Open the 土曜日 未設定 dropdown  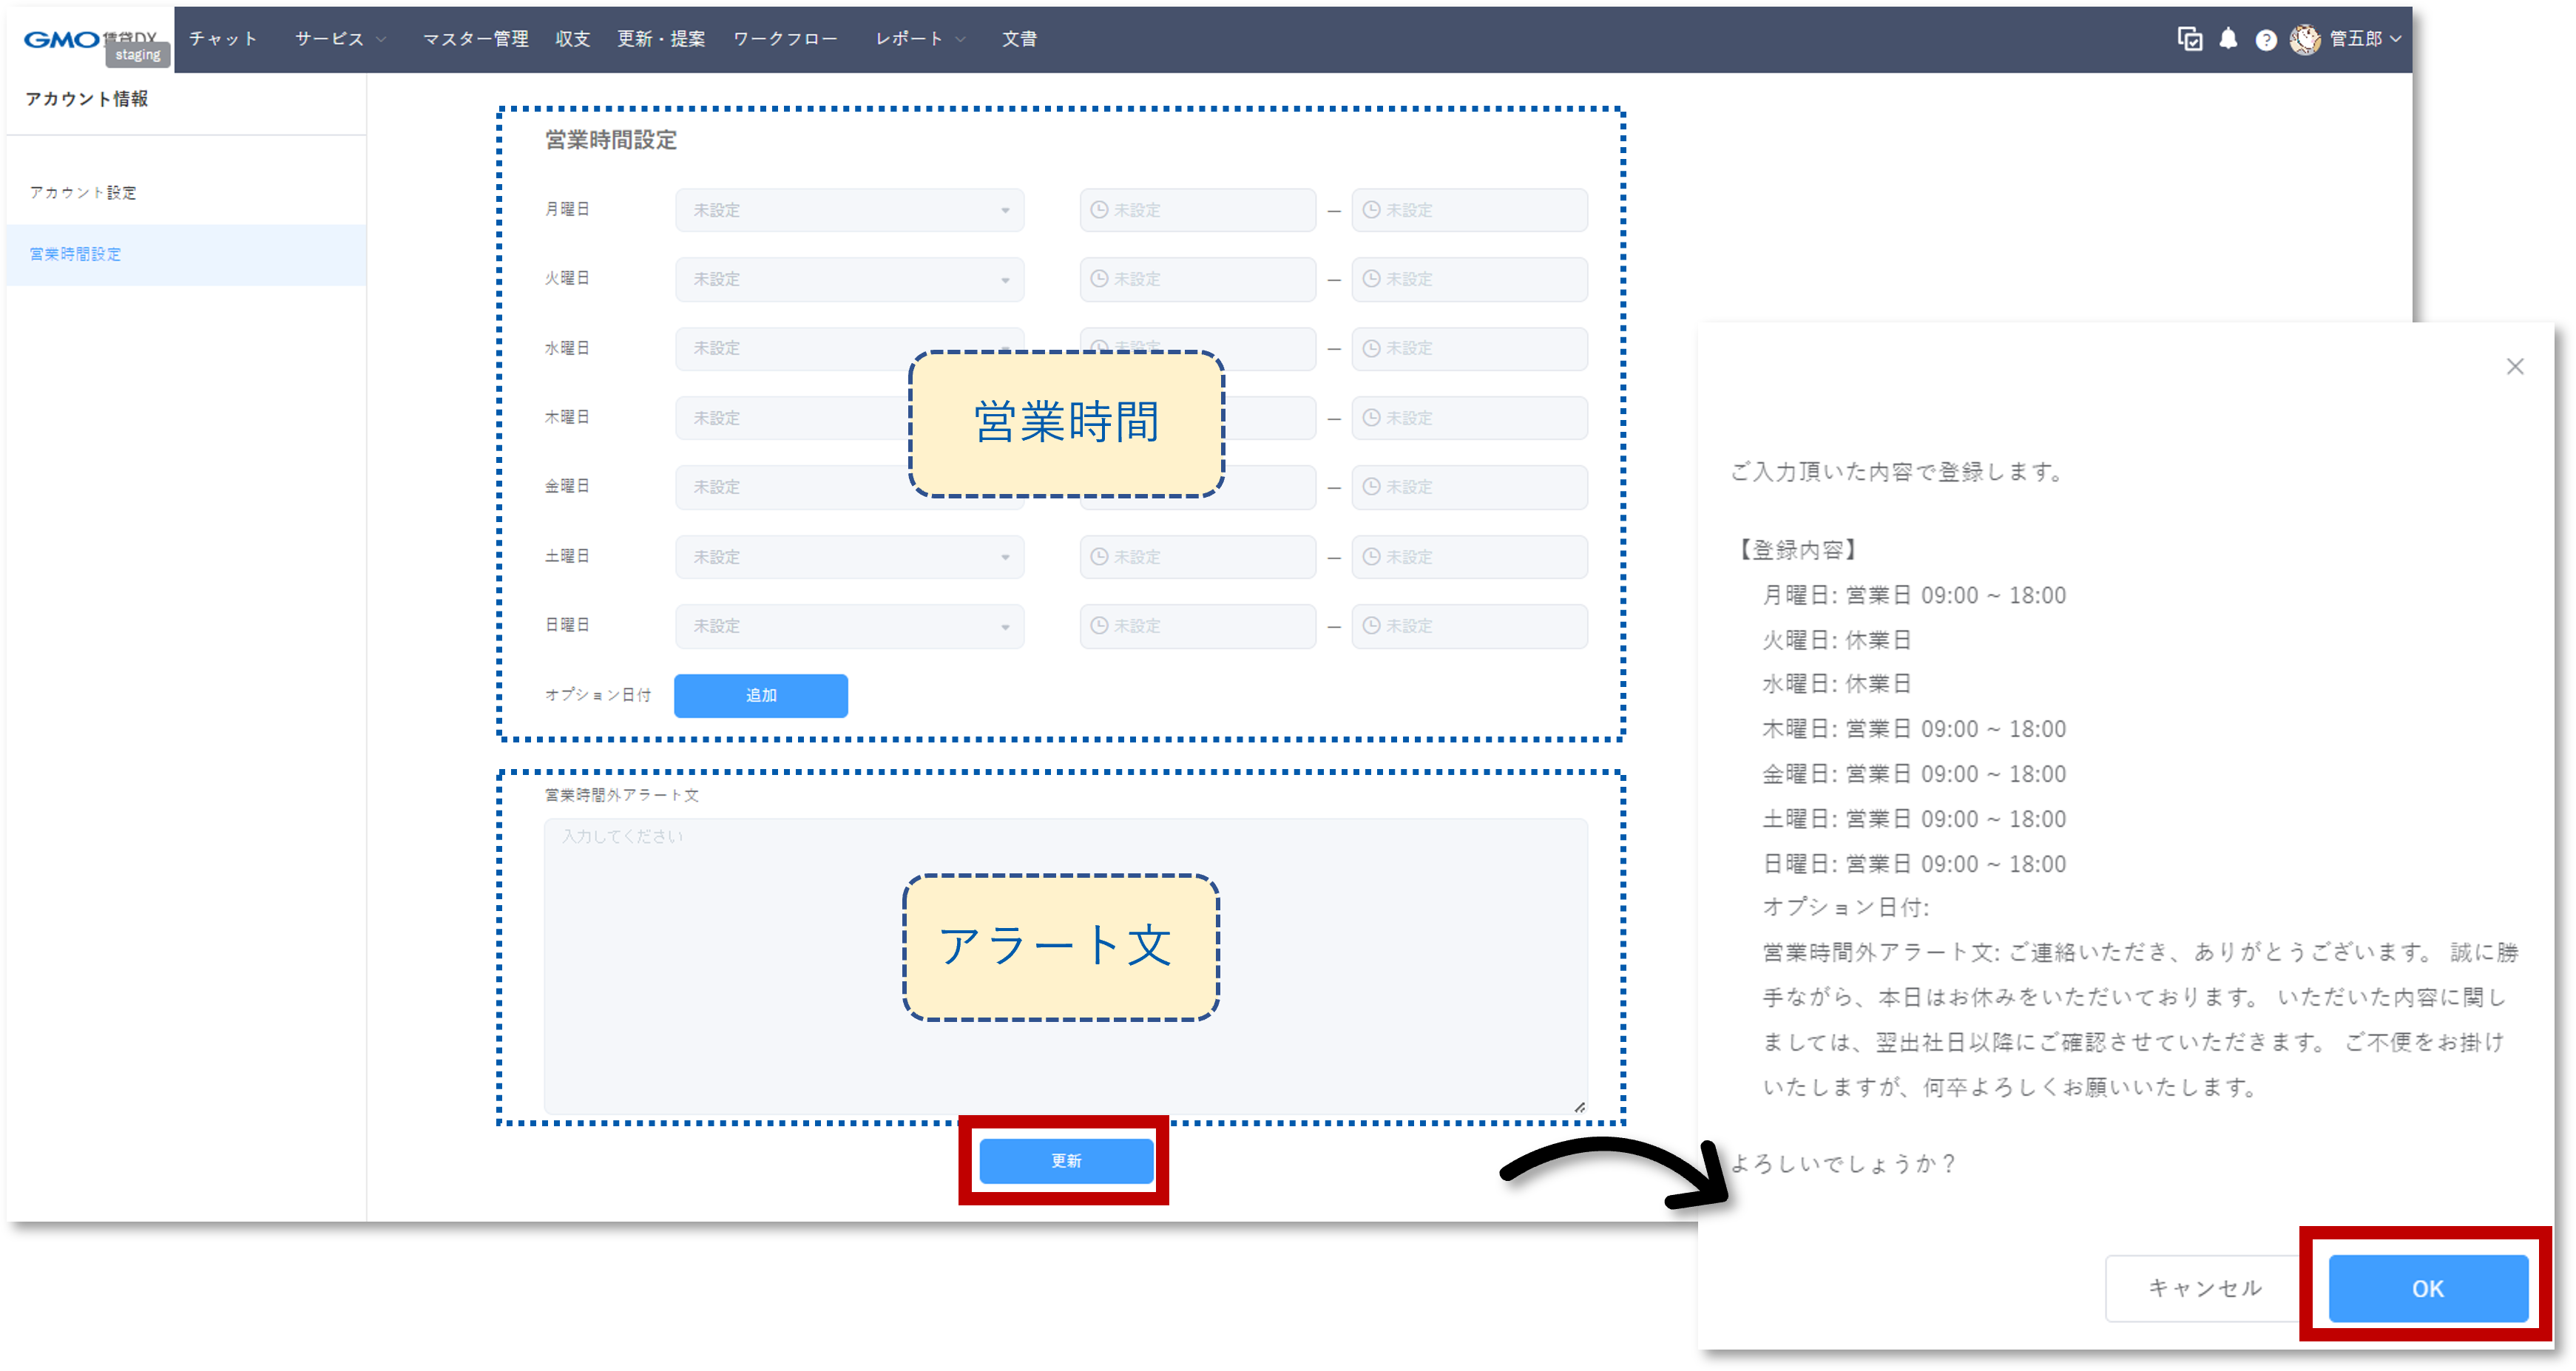point(849,557)
